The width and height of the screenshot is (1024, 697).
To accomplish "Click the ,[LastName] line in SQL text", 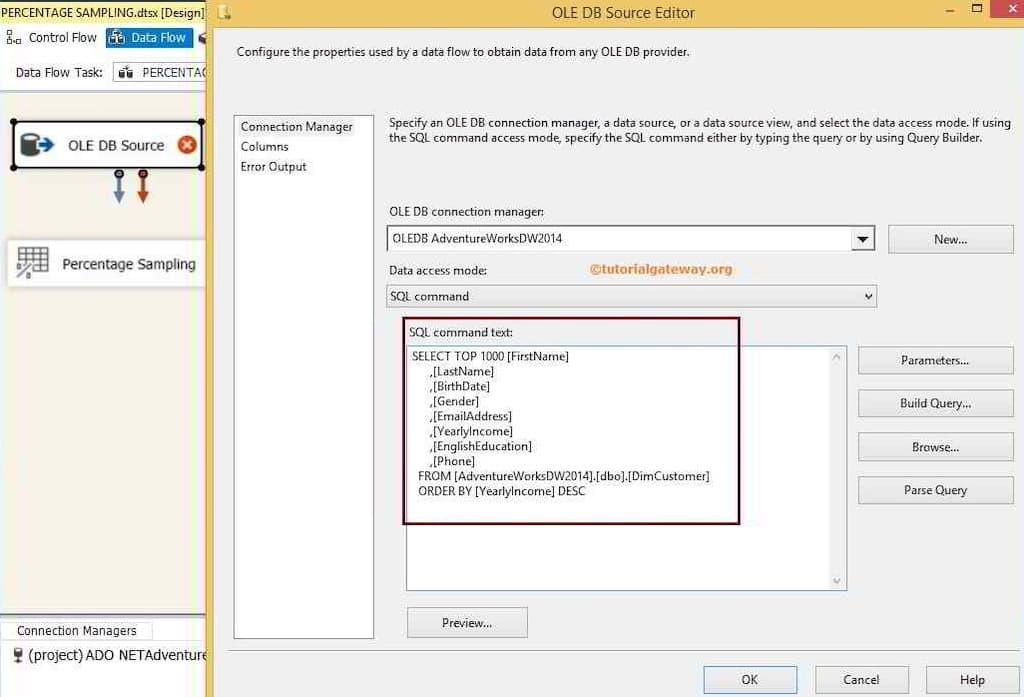I will 462,372.
